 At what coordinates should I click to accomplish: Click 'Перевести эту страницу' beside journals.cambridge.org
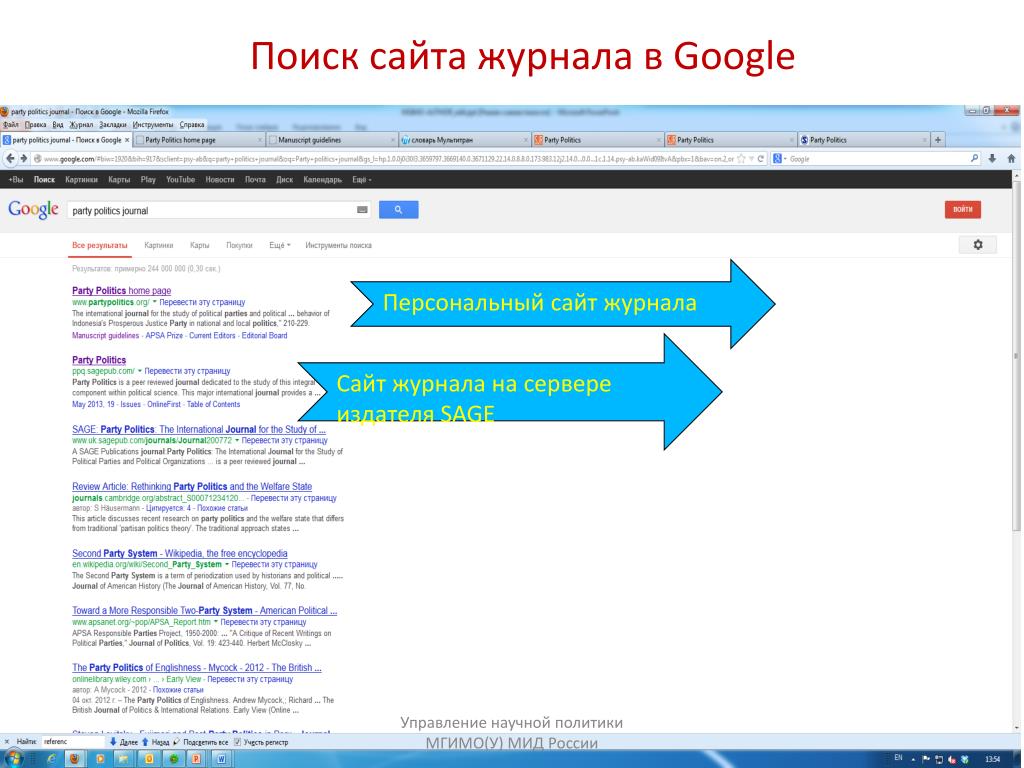click(294, 498)
